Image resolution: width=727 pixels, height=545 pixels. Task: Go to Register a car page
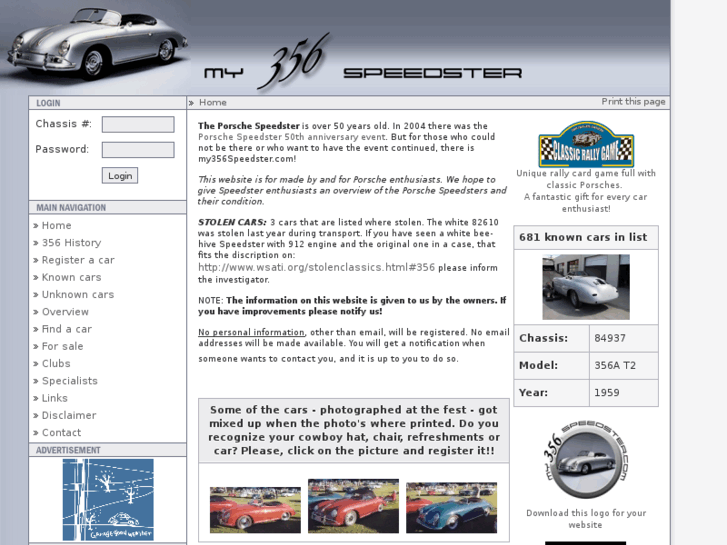pyautogui.click(x=78, y=260)
